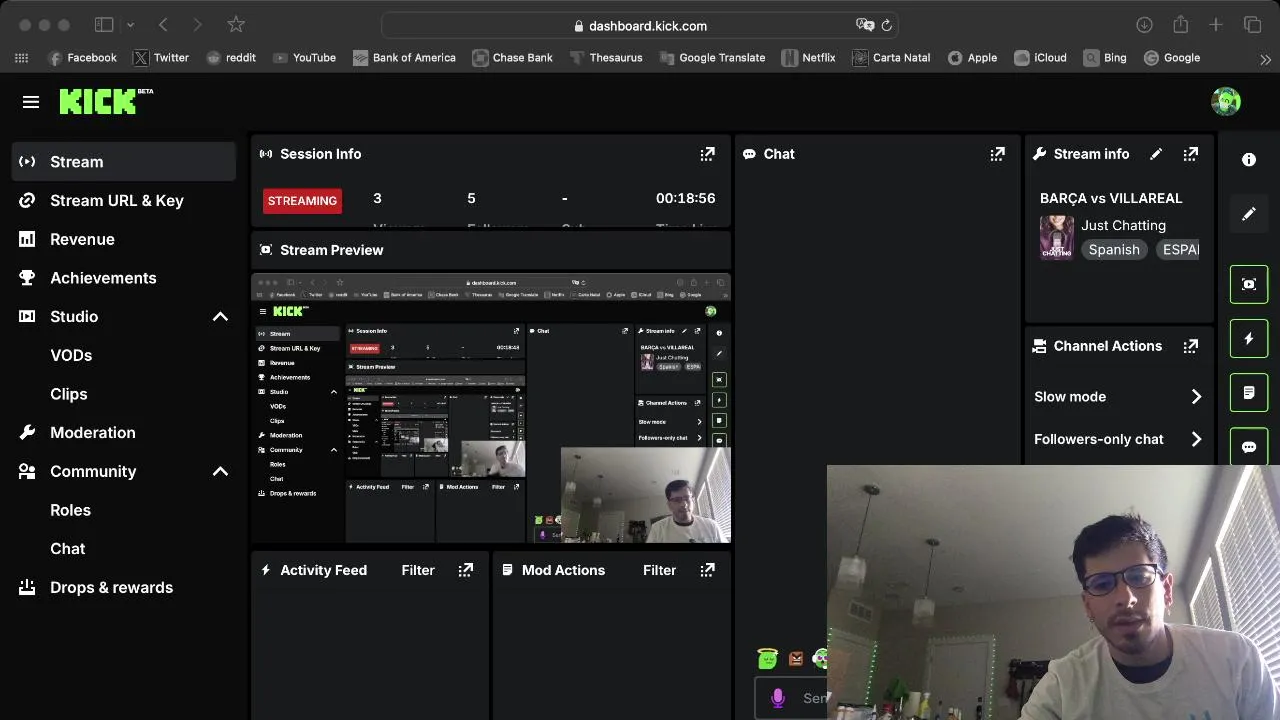
Task: Click the green halo emote in chat
Action: pos(767,658)
